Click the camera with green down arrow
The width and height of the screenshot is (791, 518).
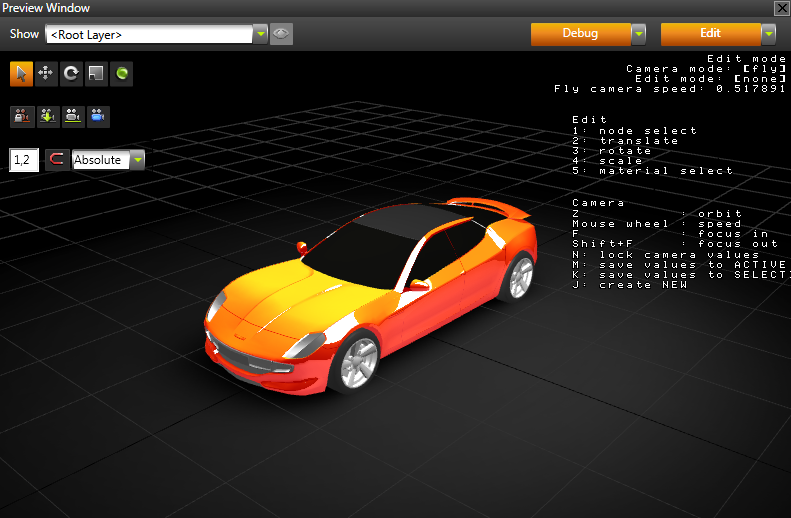(x=46, y=116)
